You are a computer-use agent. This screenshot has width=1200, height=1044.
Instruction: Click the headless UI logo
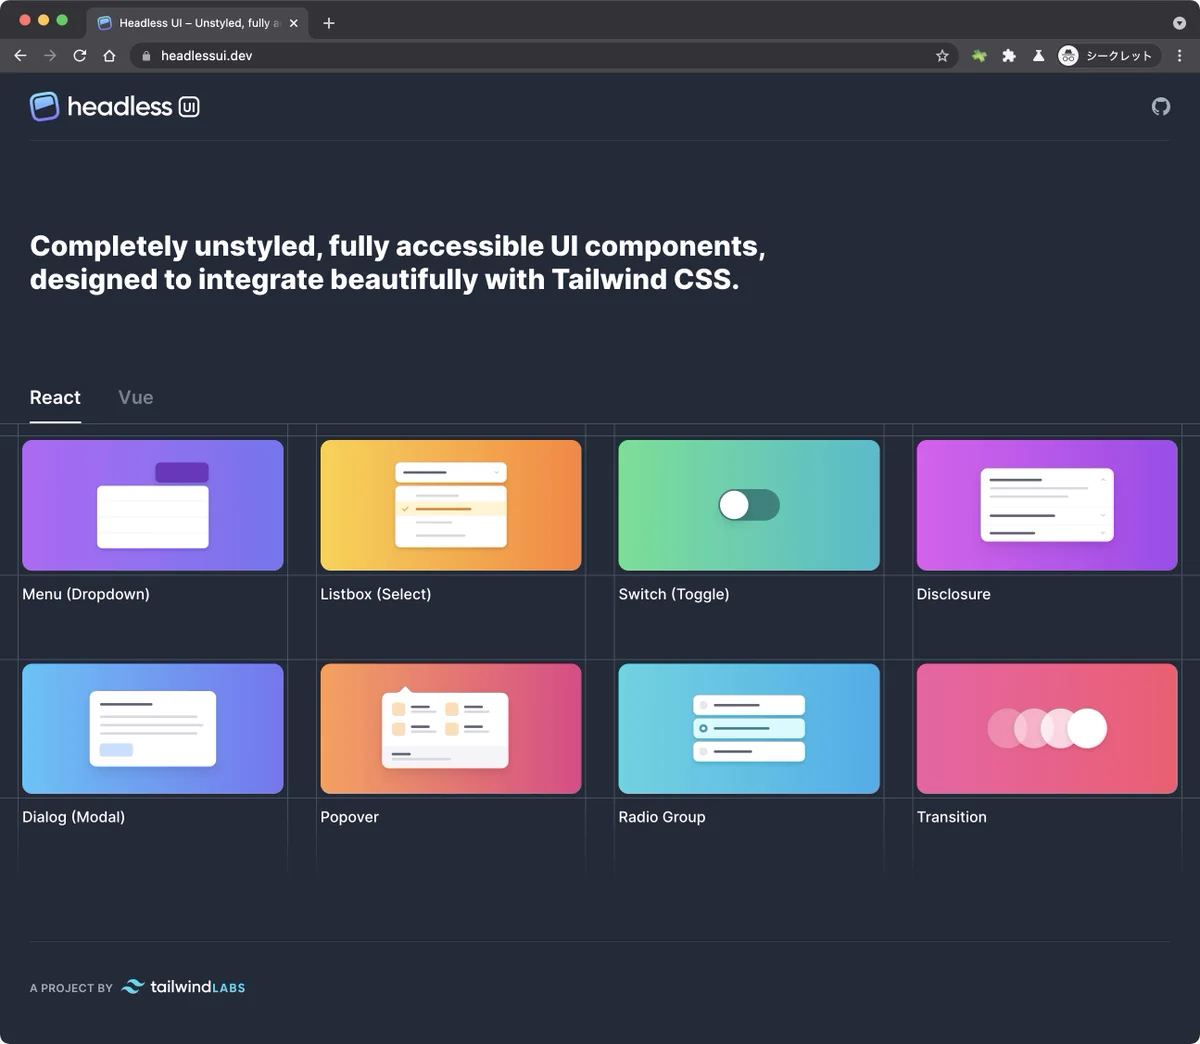click(115, 106)
